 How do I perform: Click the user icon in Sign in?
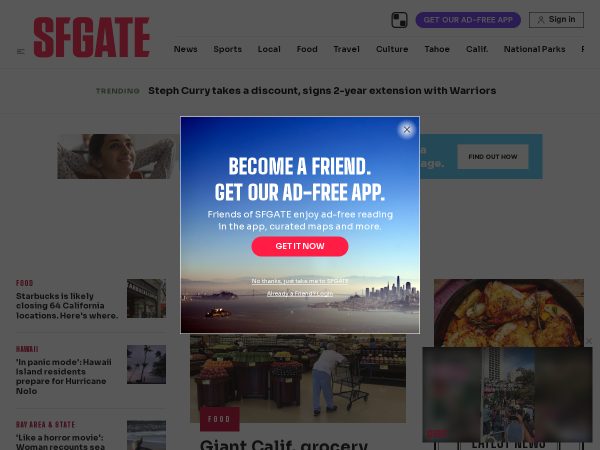pyautogui.click(x=541, y=20)
